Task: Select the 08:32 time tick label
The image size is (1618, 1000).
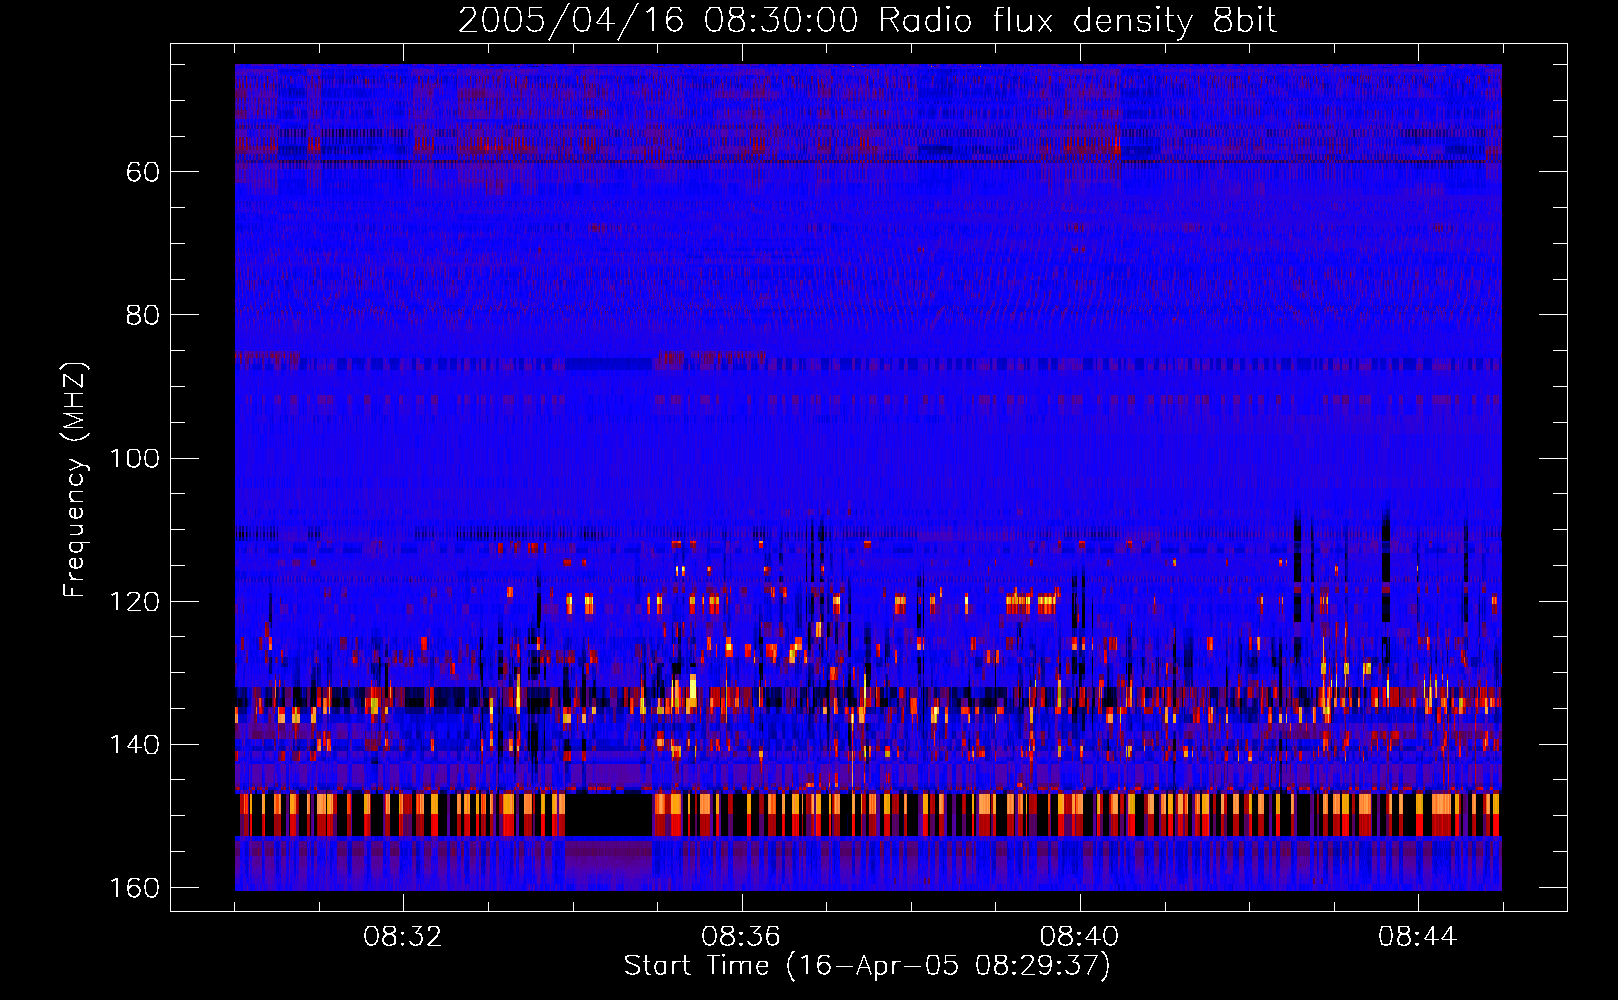Action: (x=403, y=936)
